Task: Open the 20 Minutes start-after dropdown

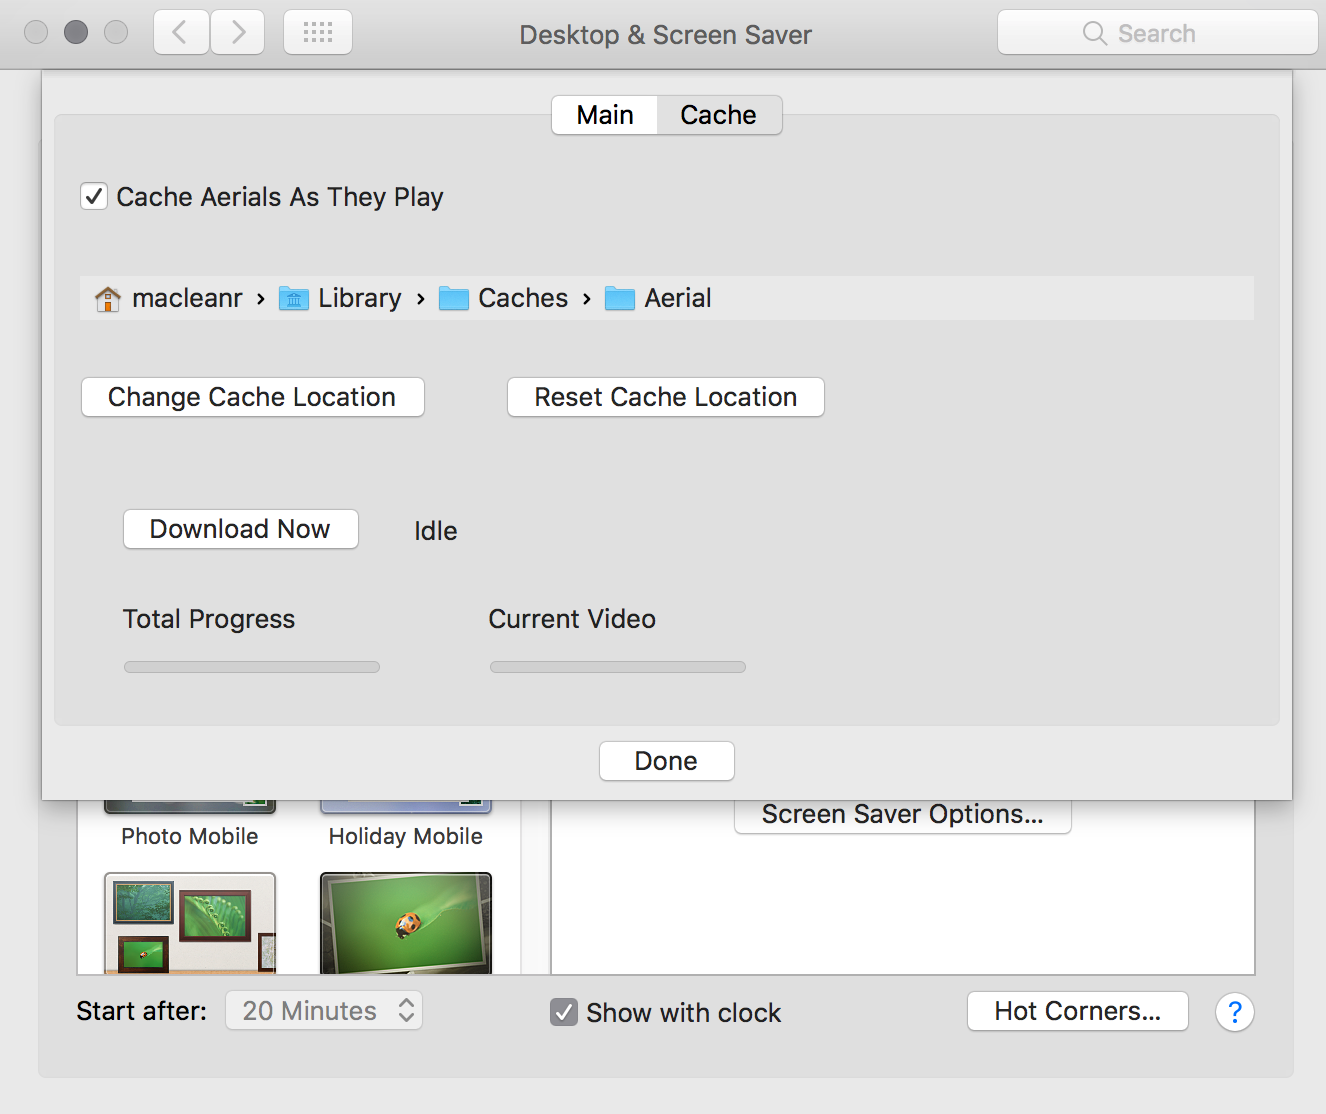Action: coord(323,1010)
